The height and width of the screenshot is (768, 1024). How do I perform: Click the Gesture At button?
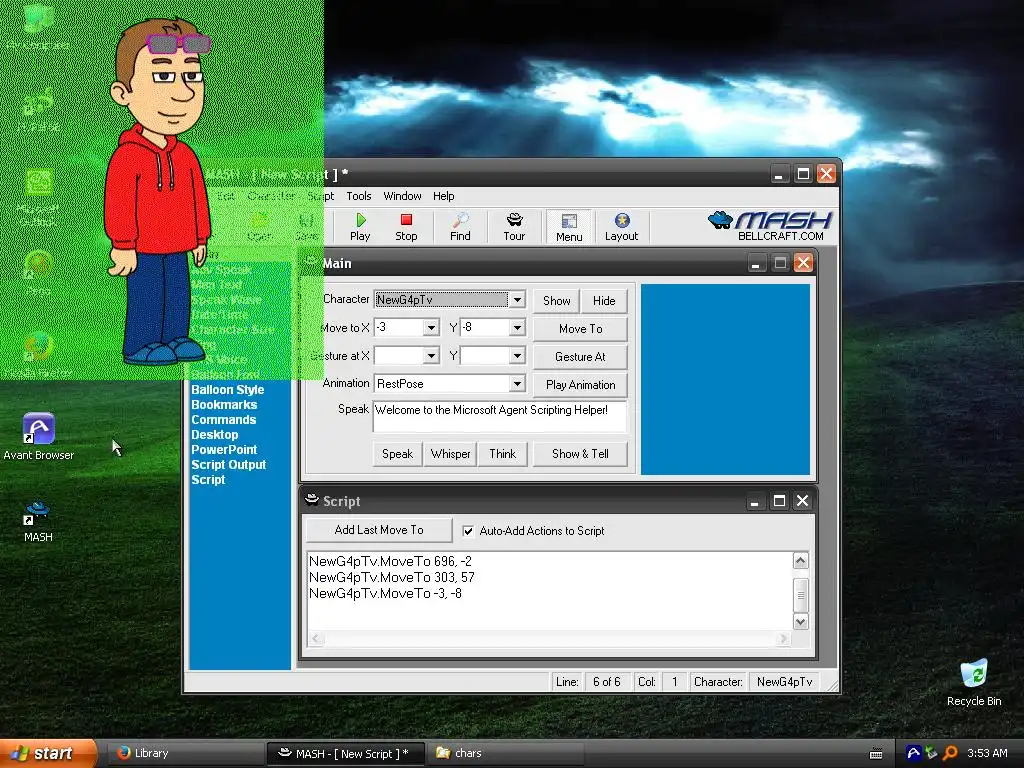tap(581, 357)
